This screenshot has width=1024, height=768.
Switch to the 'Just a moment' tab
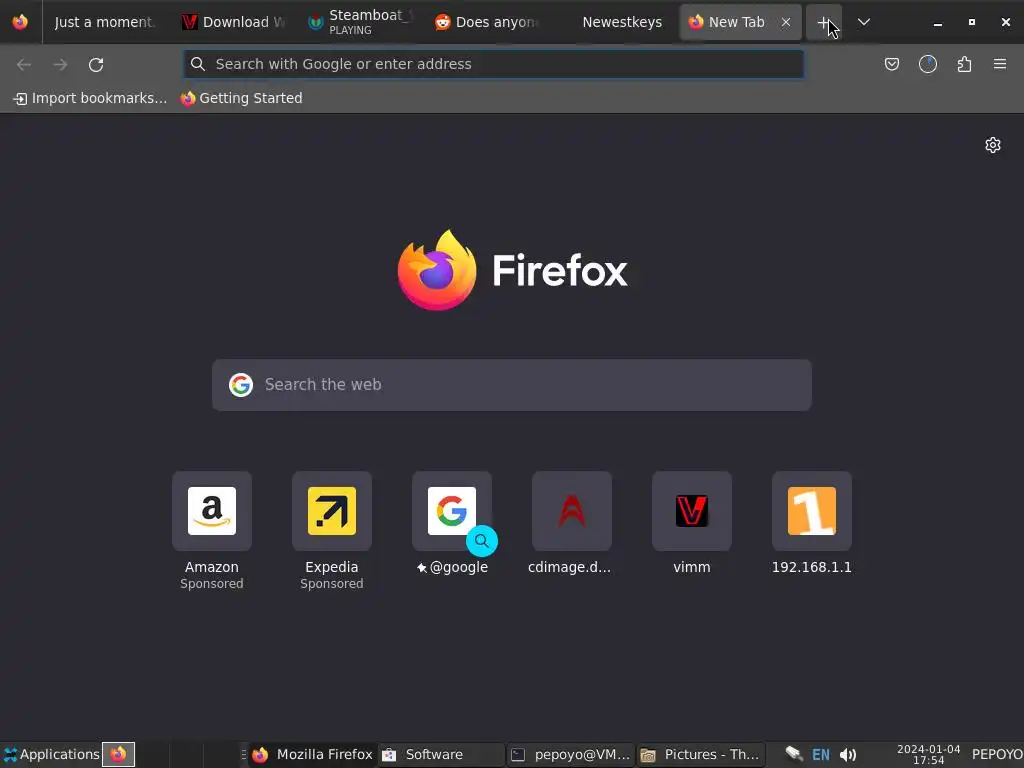[104, 22]
